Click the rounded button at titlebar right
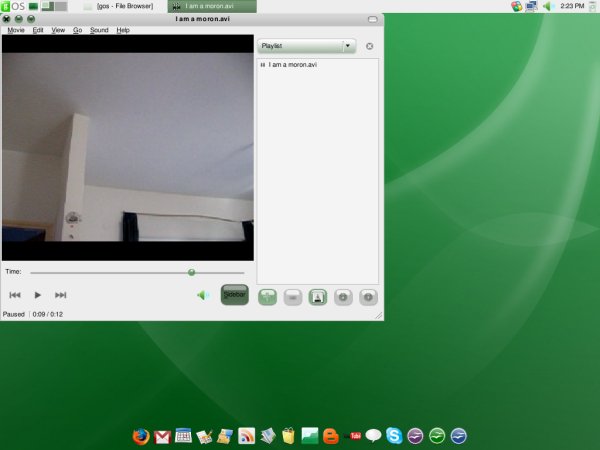This screenshot has width=600, height=450. pyautogui.click(x=372, y=19)
